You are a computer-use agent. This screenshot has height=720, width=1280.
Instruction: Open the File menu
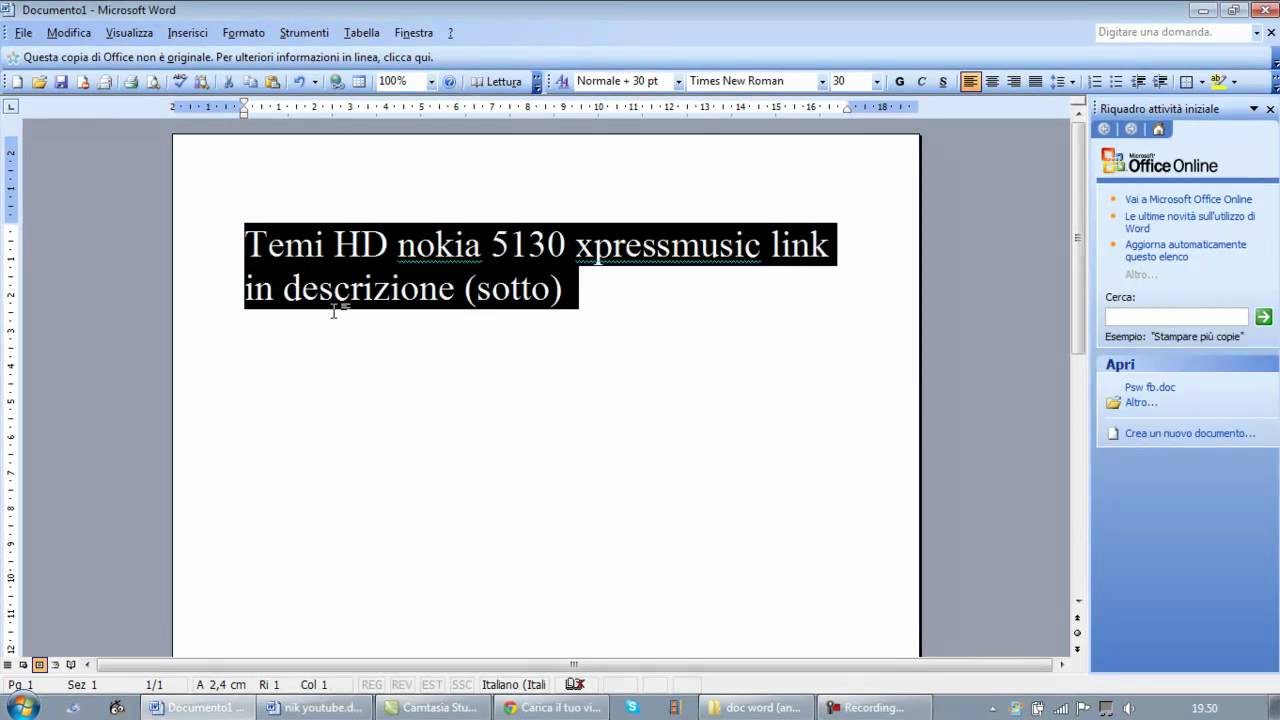(23, 33)
